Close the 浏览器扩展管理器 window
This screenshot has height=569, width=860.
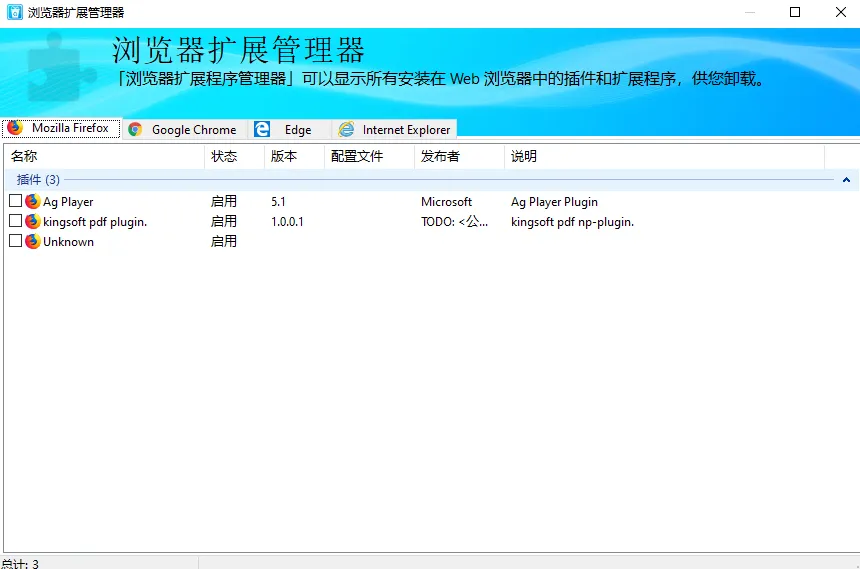point(841,12)
